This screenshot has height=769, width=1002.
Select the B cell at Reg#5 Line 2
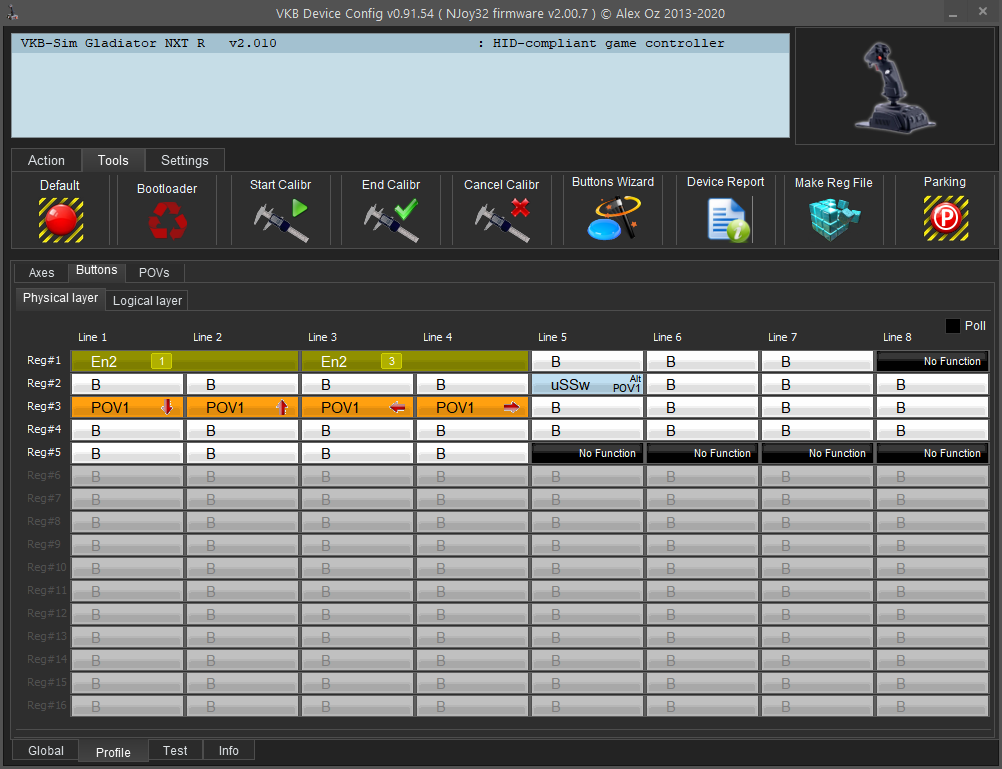pyautogui.click(x=243, y=453)
